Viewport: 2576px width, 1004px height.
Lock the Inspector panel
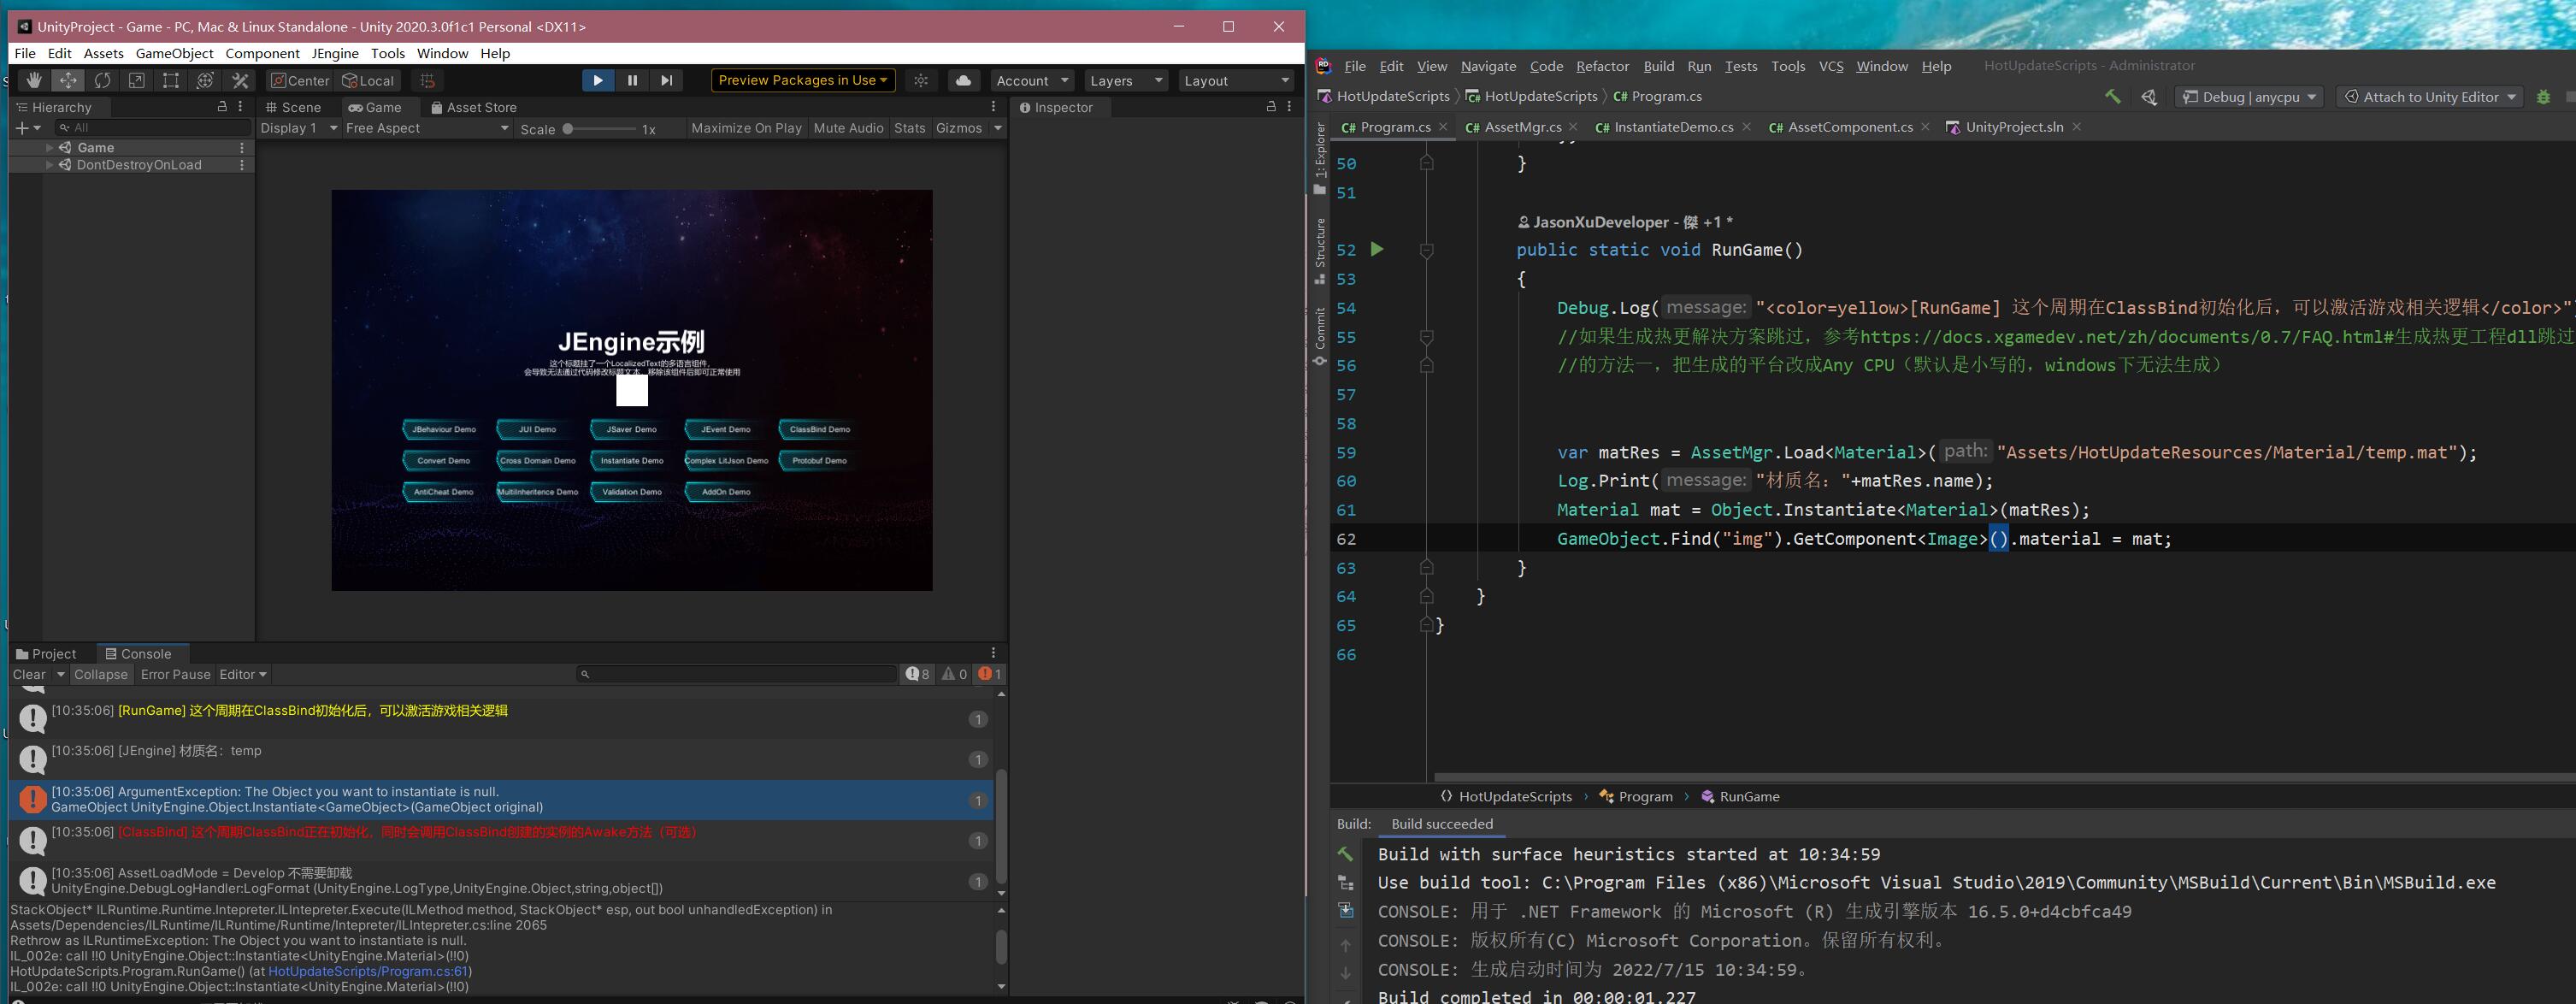point(1271,106)
